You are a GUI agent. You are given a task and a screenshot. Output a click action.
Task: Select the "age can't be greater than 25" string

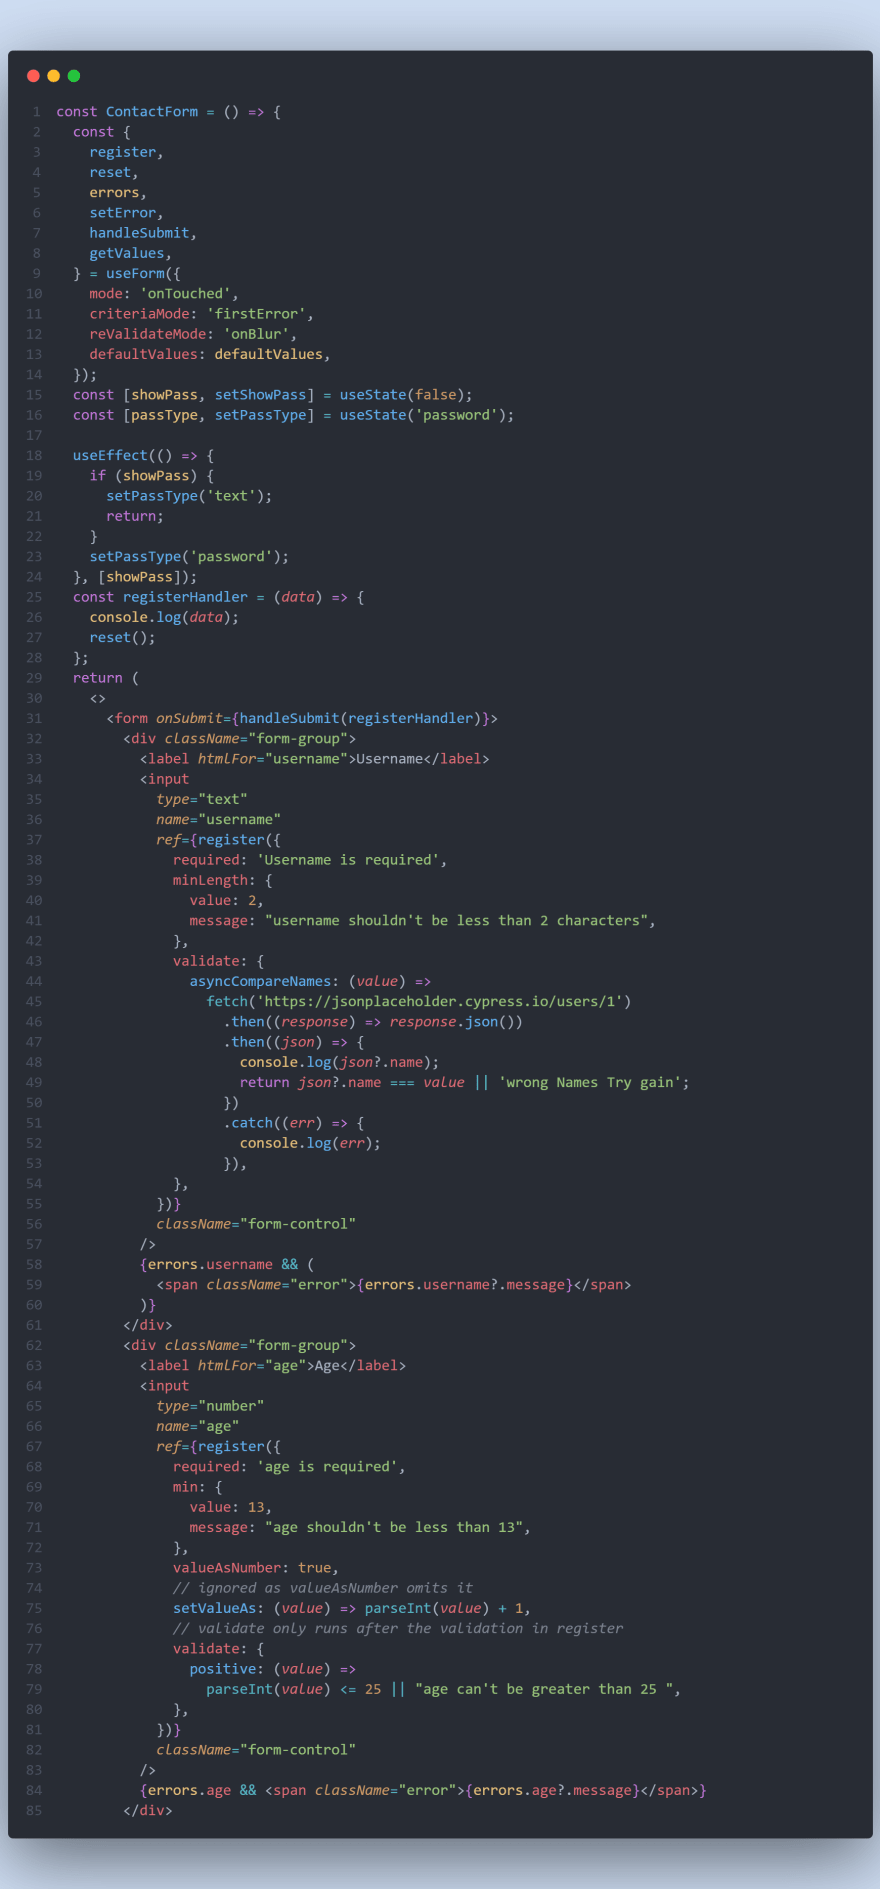pyautogui.click(x=544, y=1690)
